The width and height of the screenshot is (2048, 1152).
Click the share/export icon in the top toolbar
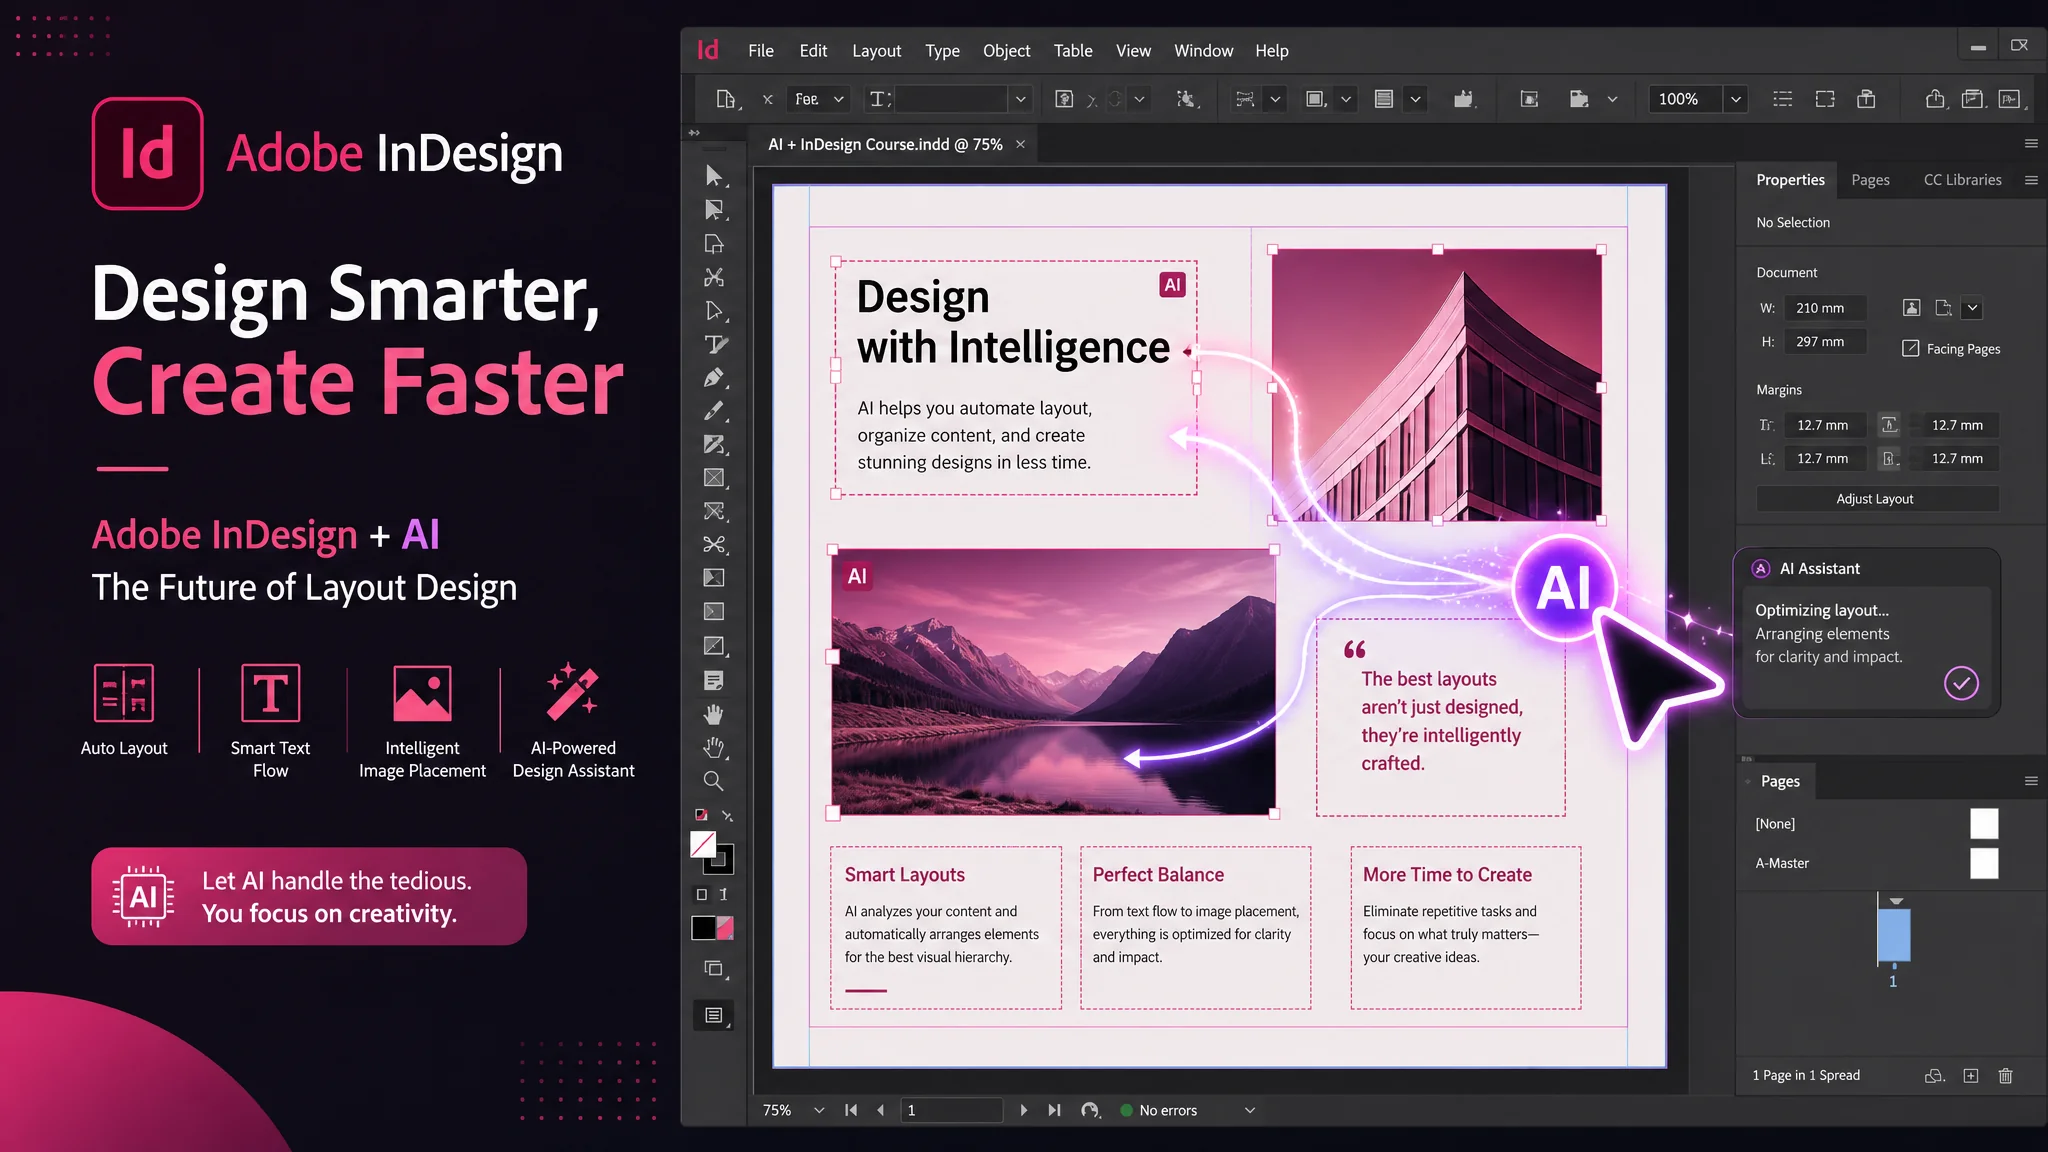coord(1935,99)
